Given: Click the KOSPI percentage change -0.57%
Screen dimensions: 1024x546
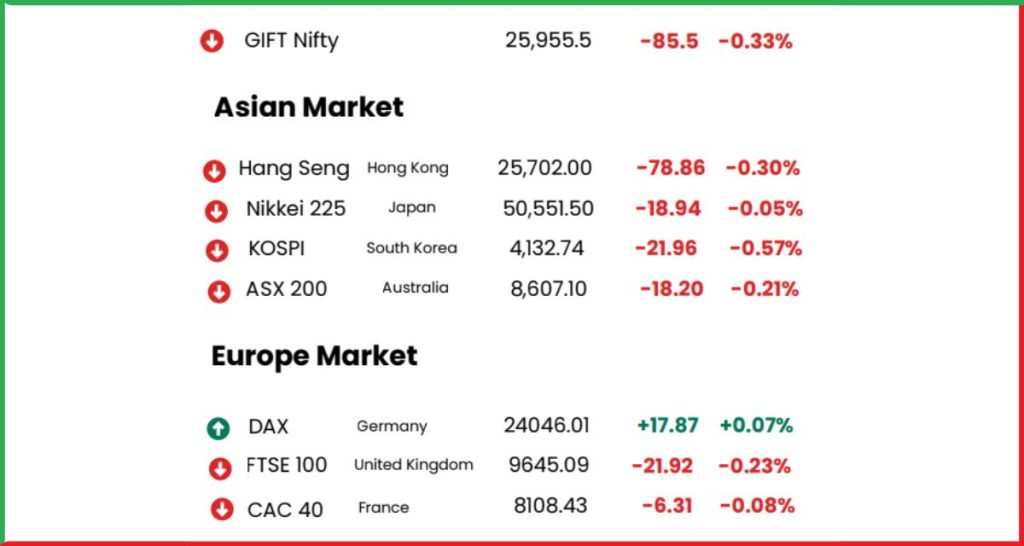Looking at the screenshot, I should (765, 248).
